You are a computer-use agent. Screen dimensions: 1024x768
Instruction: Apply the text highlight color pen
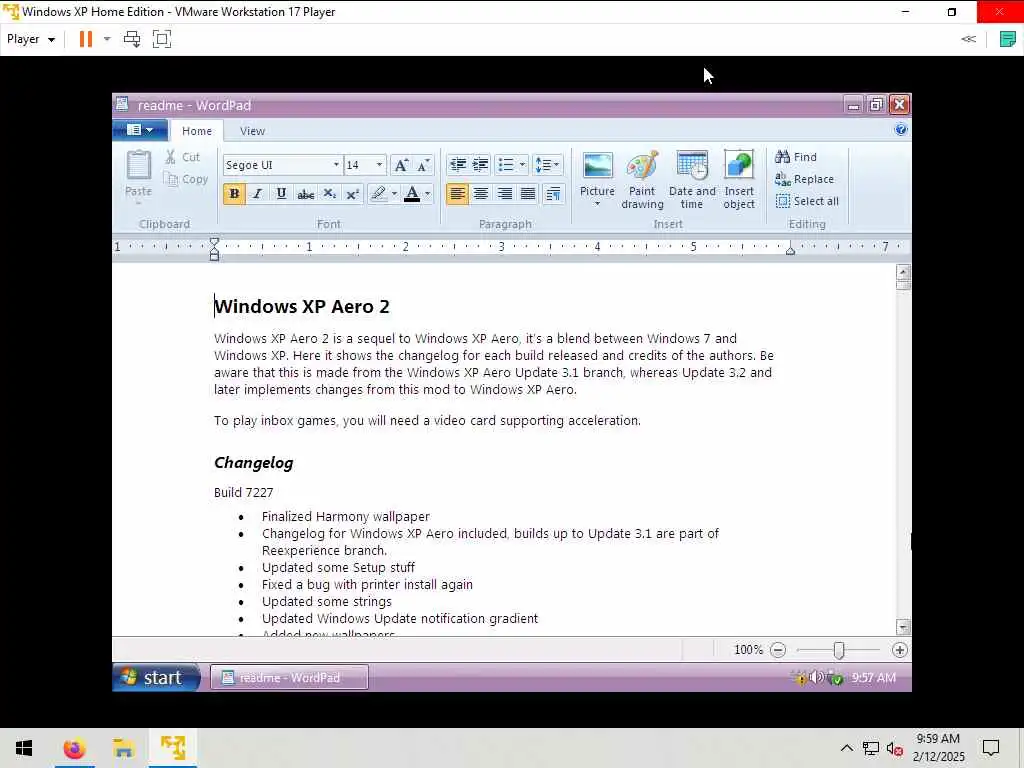pos(378,194)
